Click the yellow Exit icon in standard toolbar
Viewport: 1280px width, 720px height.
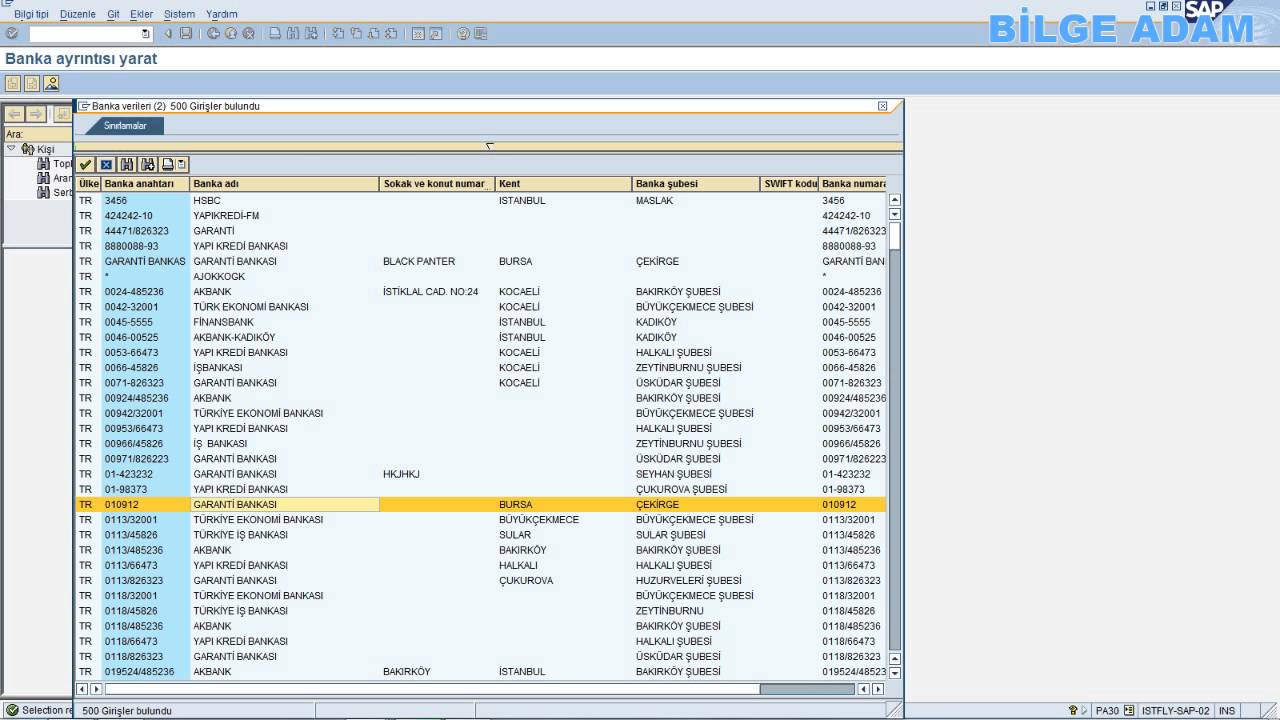[231, 34]
